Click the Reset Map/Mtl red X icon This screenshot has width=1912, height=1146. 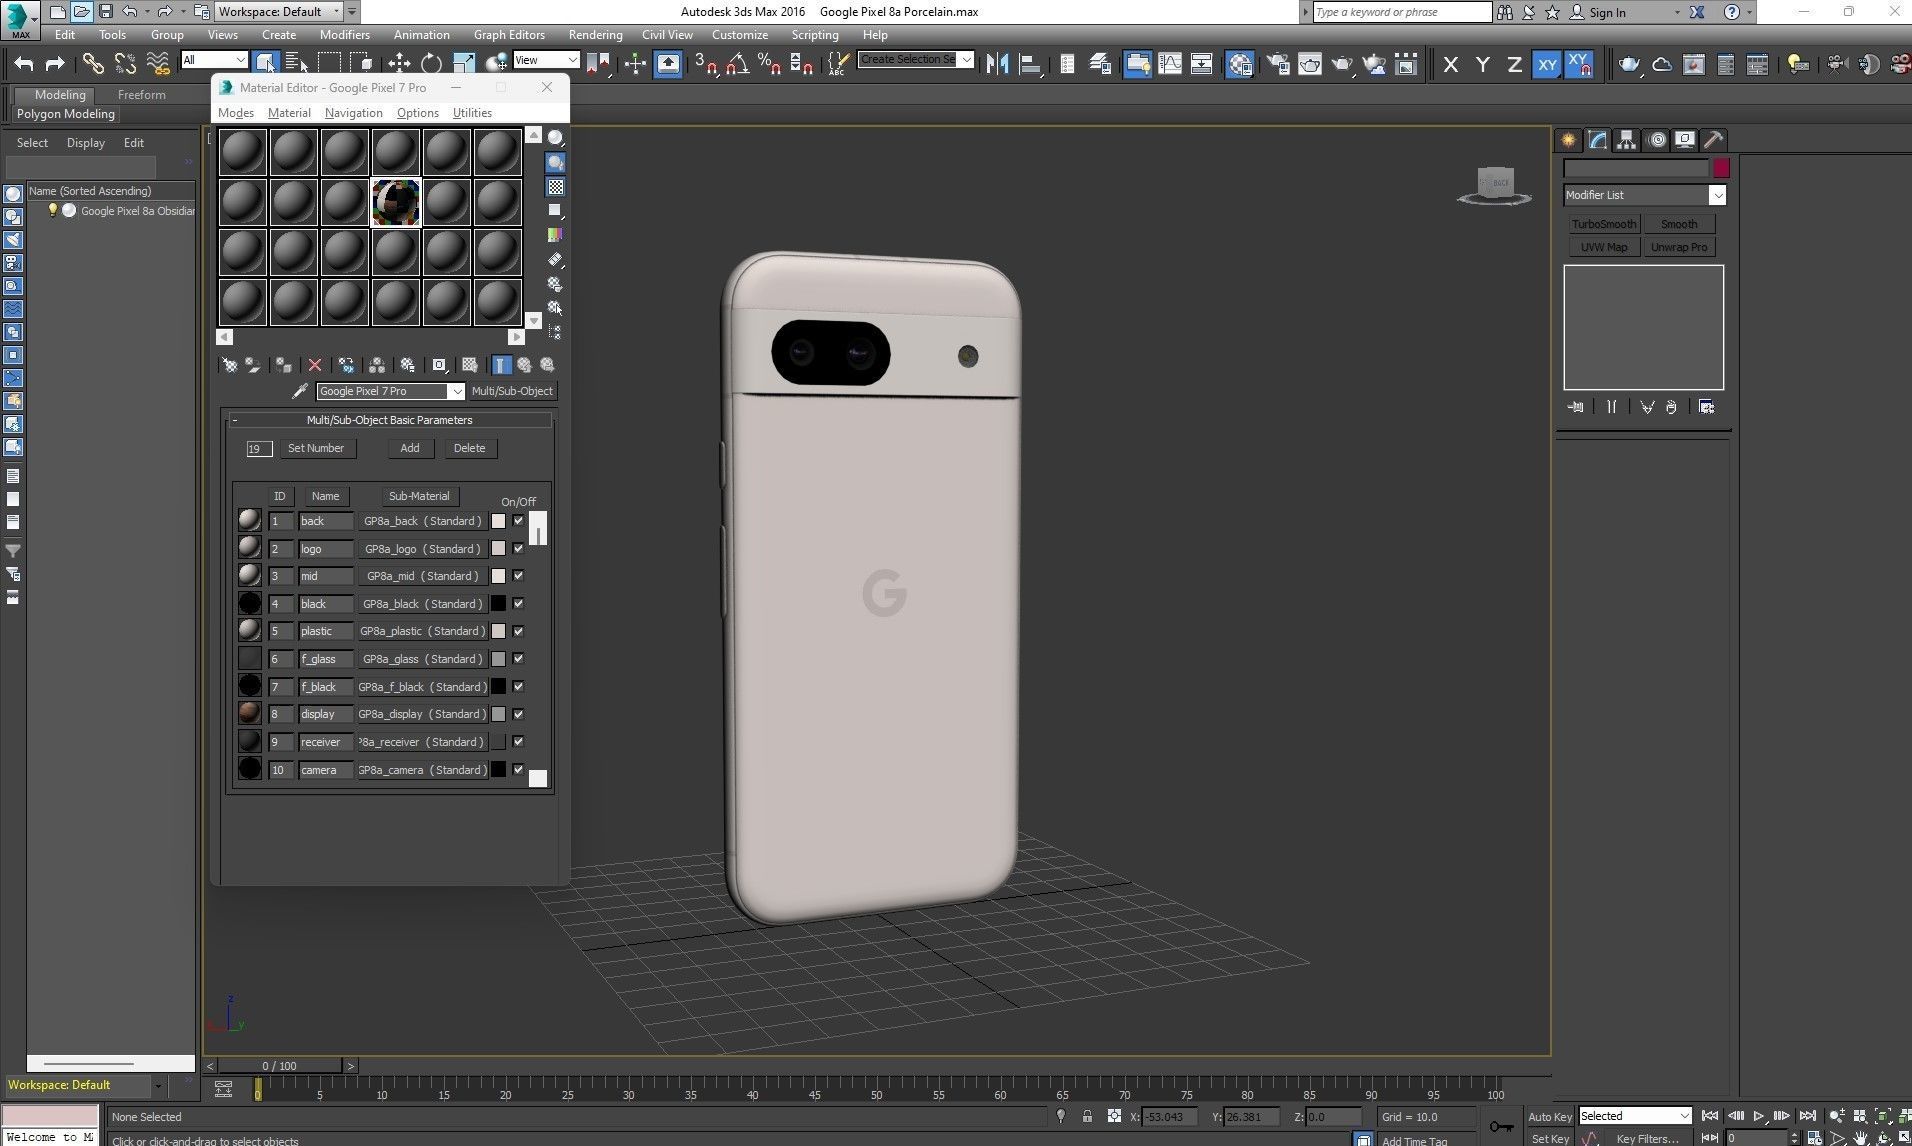(315, 365)
